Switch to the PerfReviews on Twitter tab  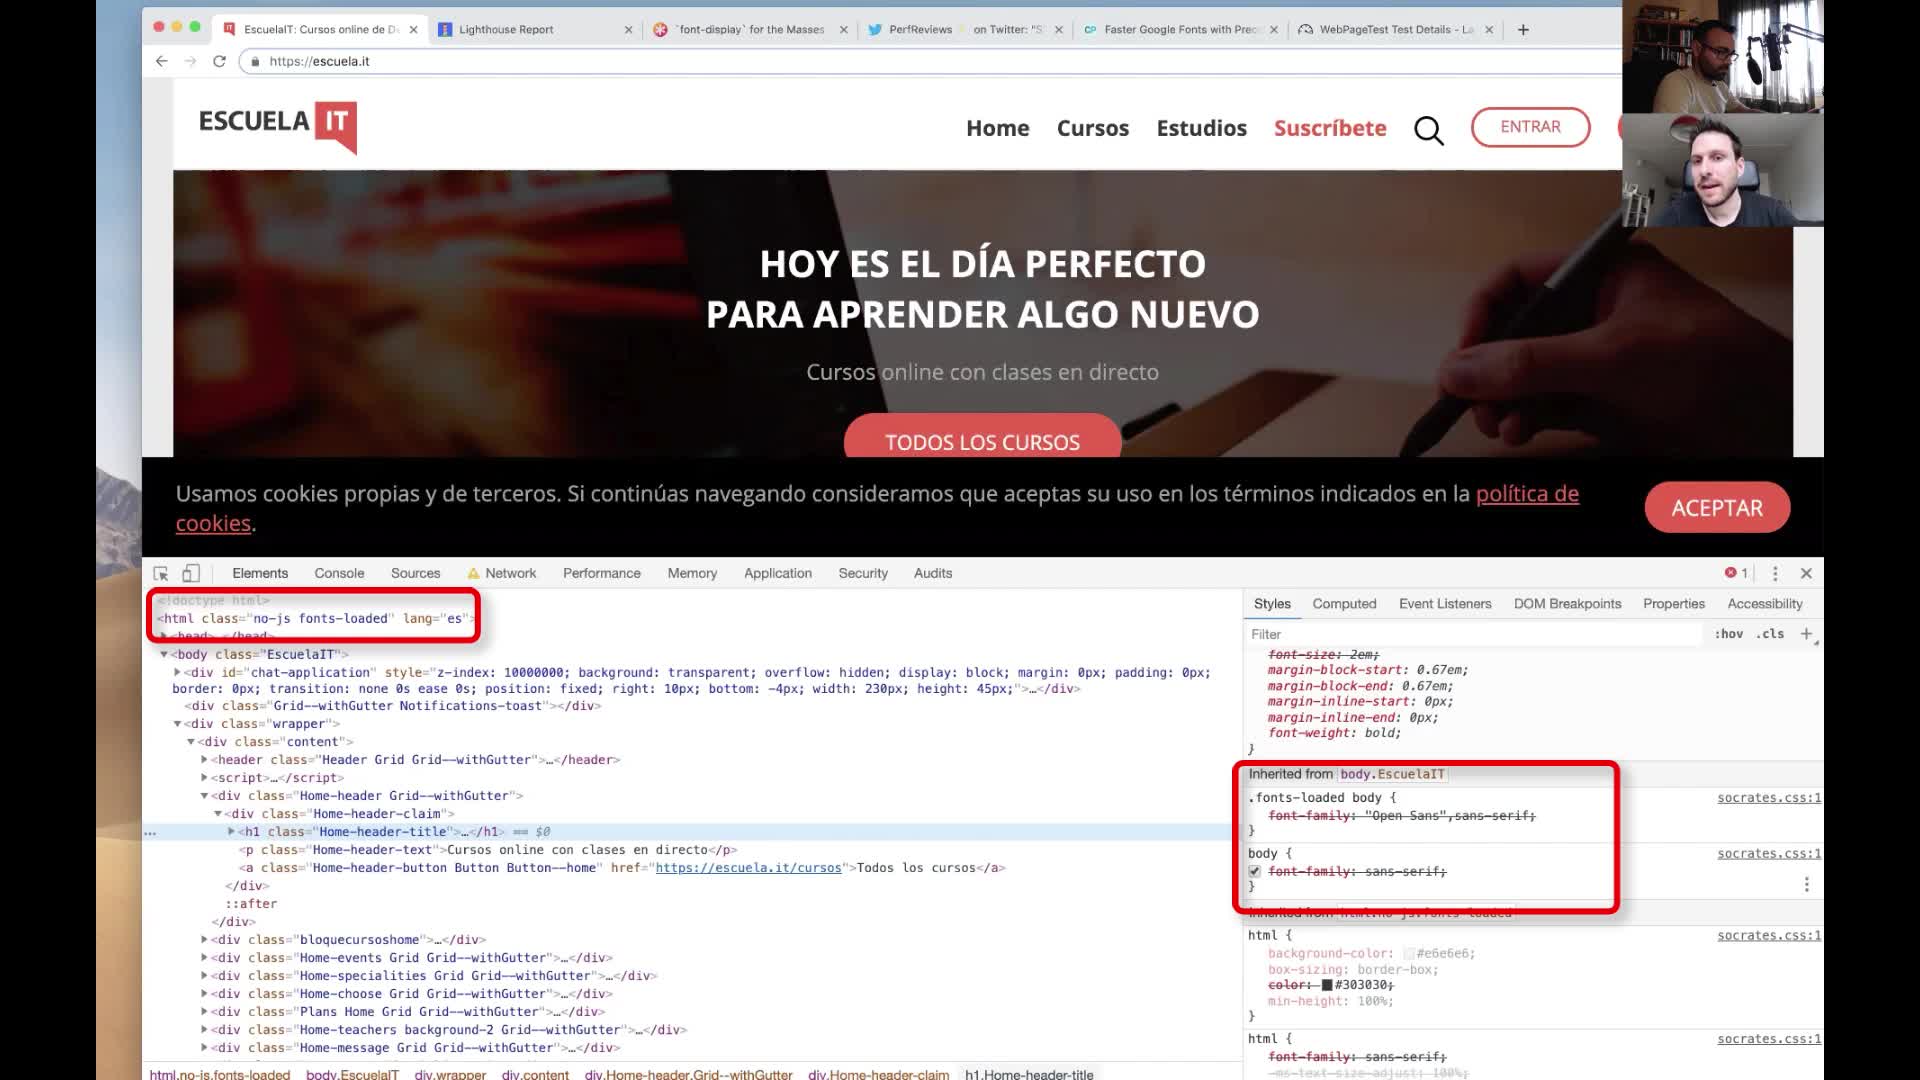pyautogui.click(x=965, y=30)
